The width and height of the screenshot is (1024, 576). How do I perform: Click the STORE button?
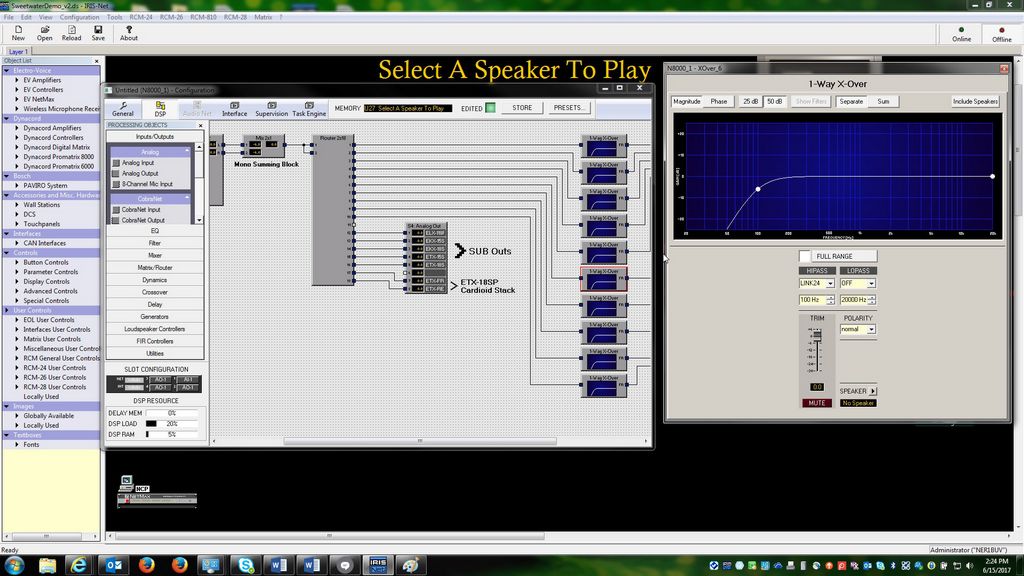[522, 108]
